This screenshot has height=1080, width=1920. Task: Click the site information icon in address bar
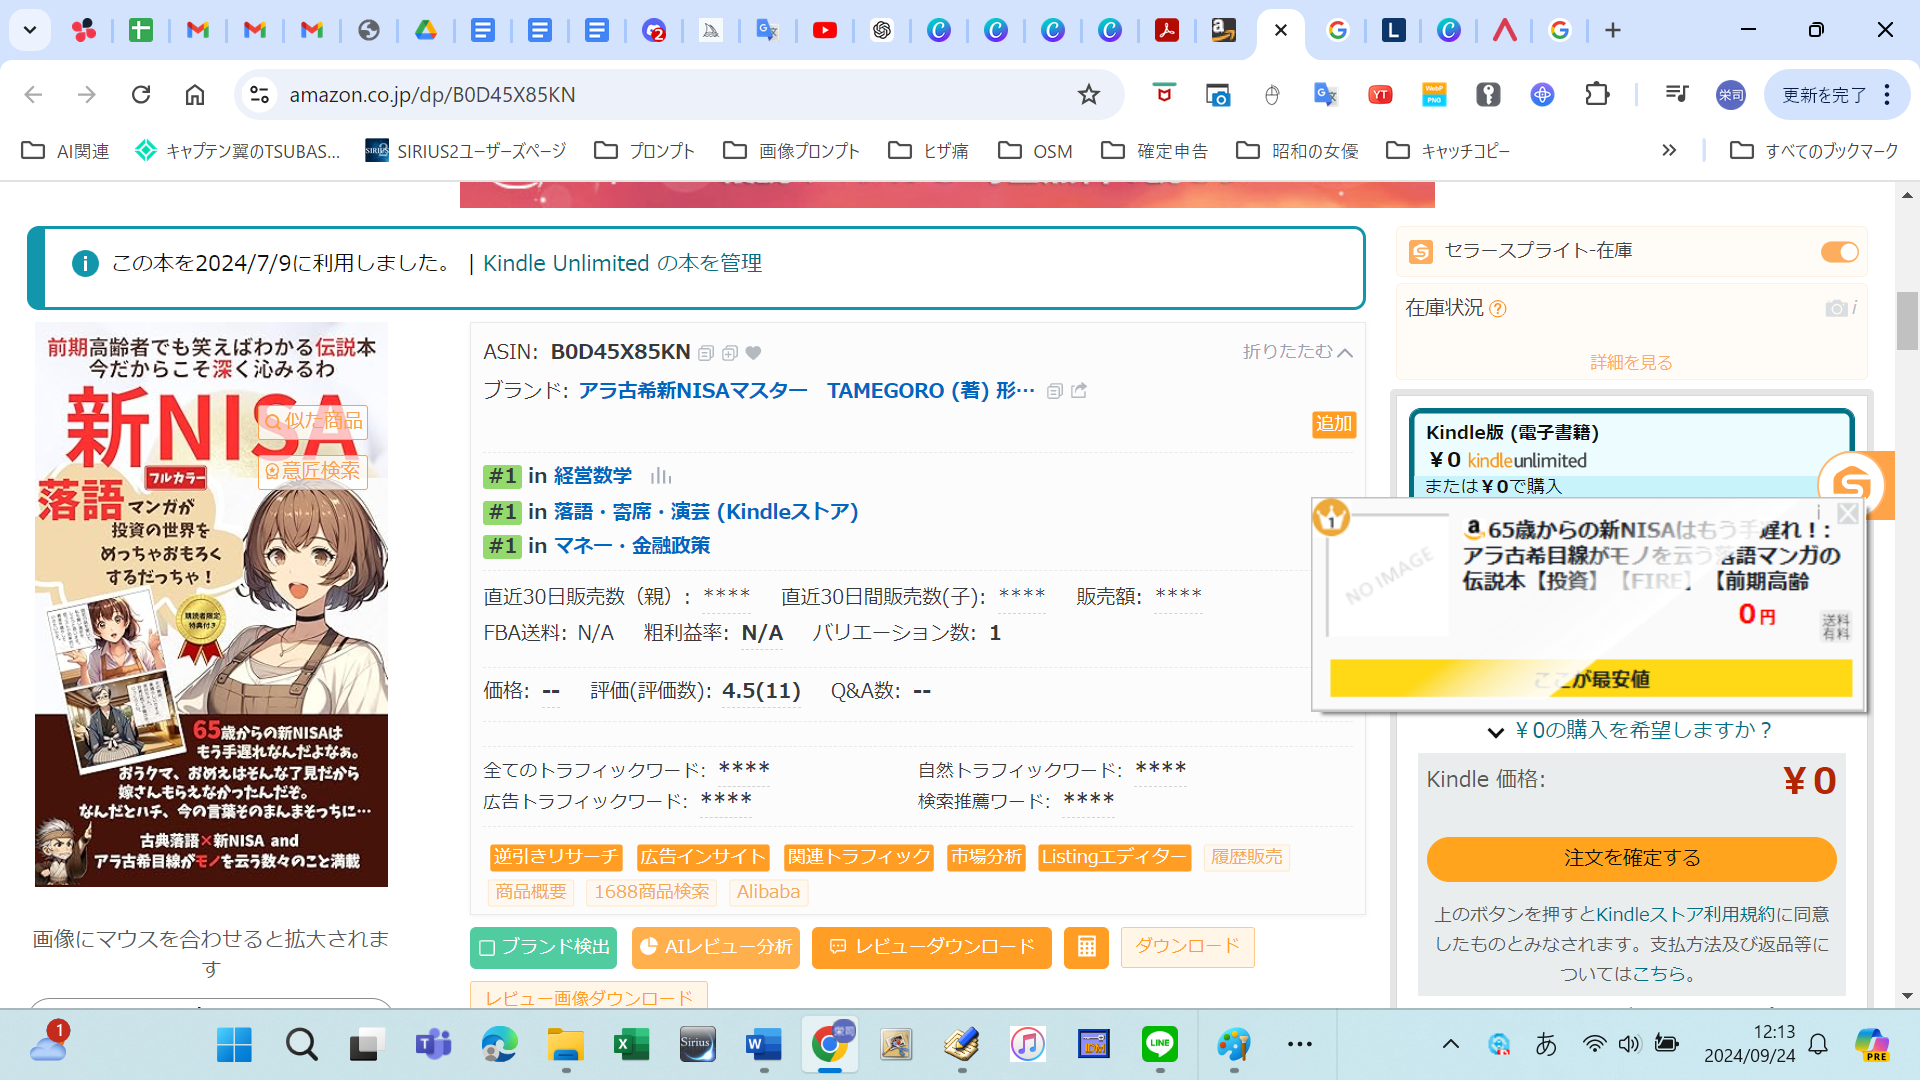[259, 94]
